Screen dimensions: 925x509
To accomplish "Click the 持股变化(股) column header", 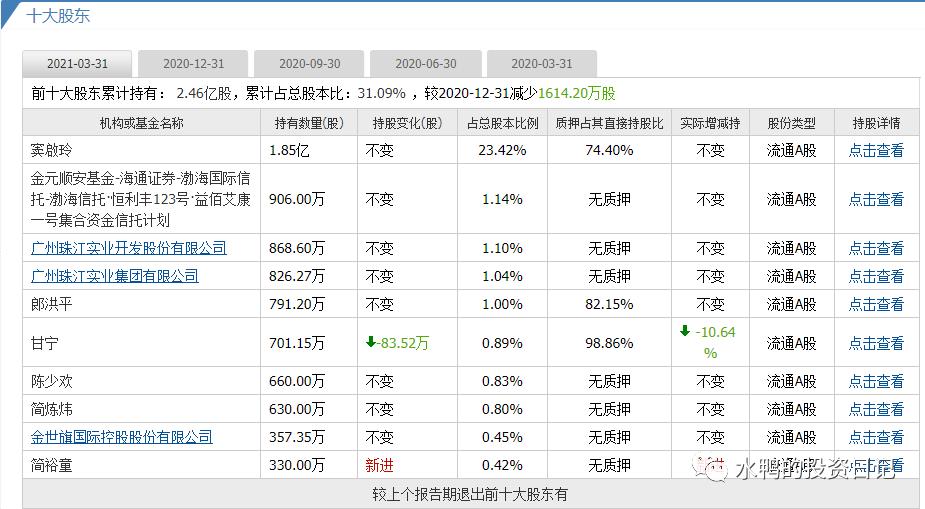I will 408,123.
